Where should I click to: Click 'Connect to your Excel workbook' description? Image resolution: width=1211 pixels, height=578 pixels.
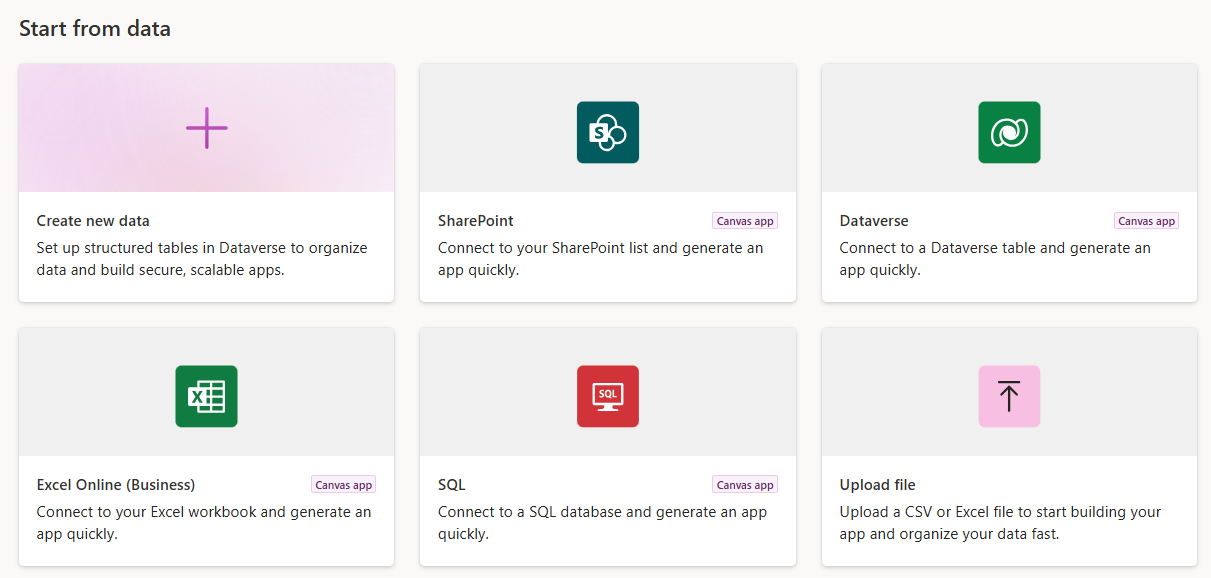point(204,523)
